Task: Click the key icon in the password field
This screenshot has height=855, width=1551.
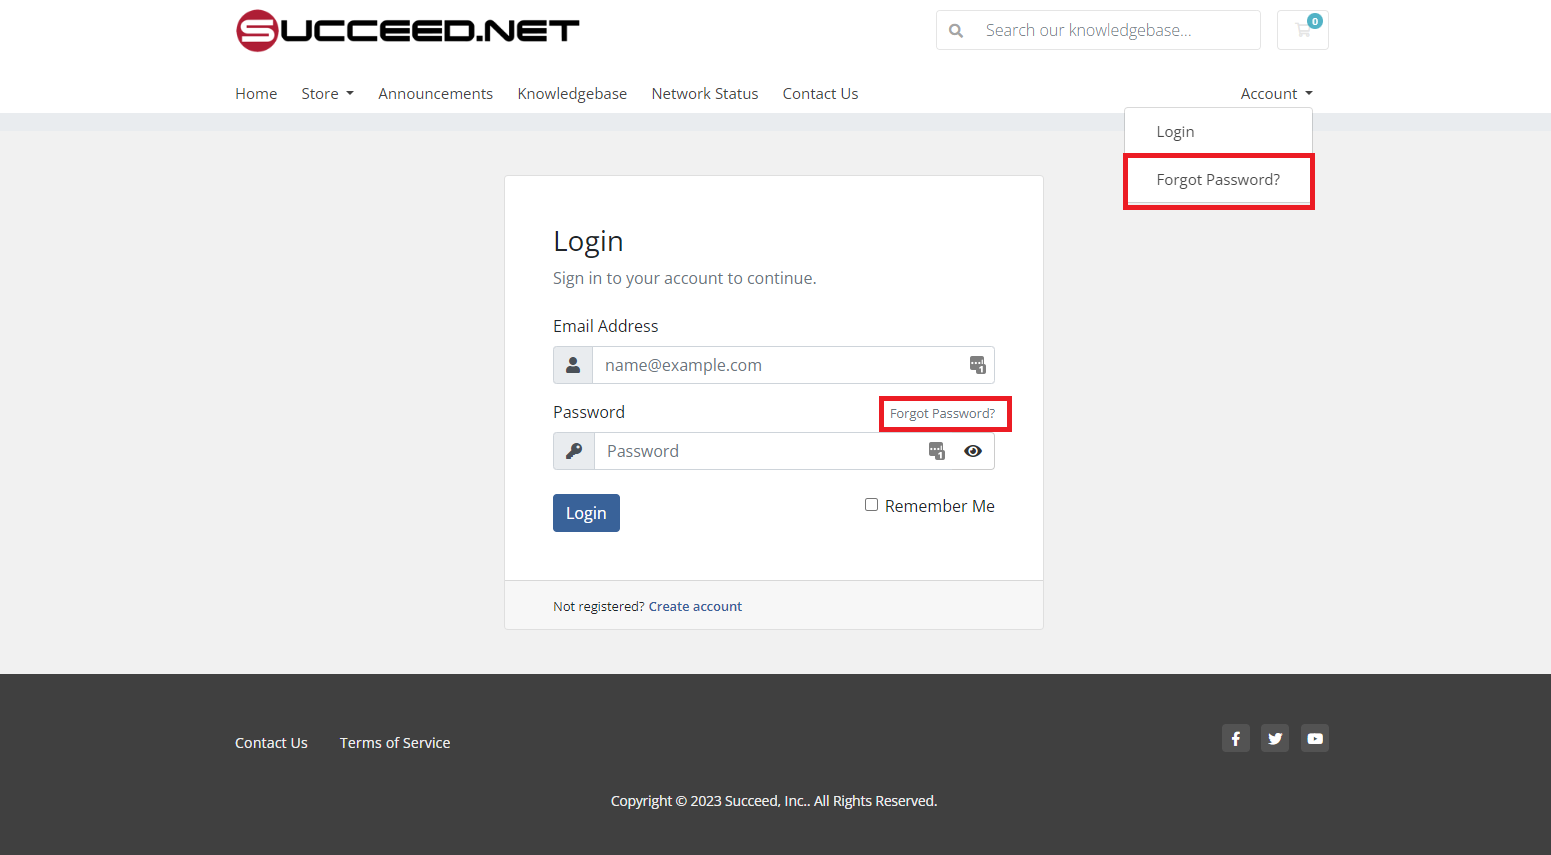Action: 573,450
